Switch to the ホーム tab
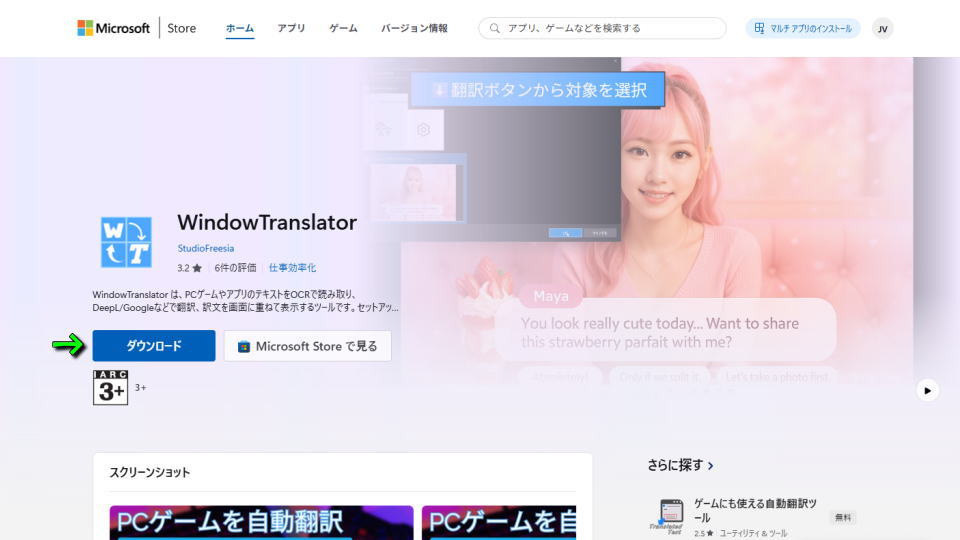The image size is (960, 540). (240, 28)
